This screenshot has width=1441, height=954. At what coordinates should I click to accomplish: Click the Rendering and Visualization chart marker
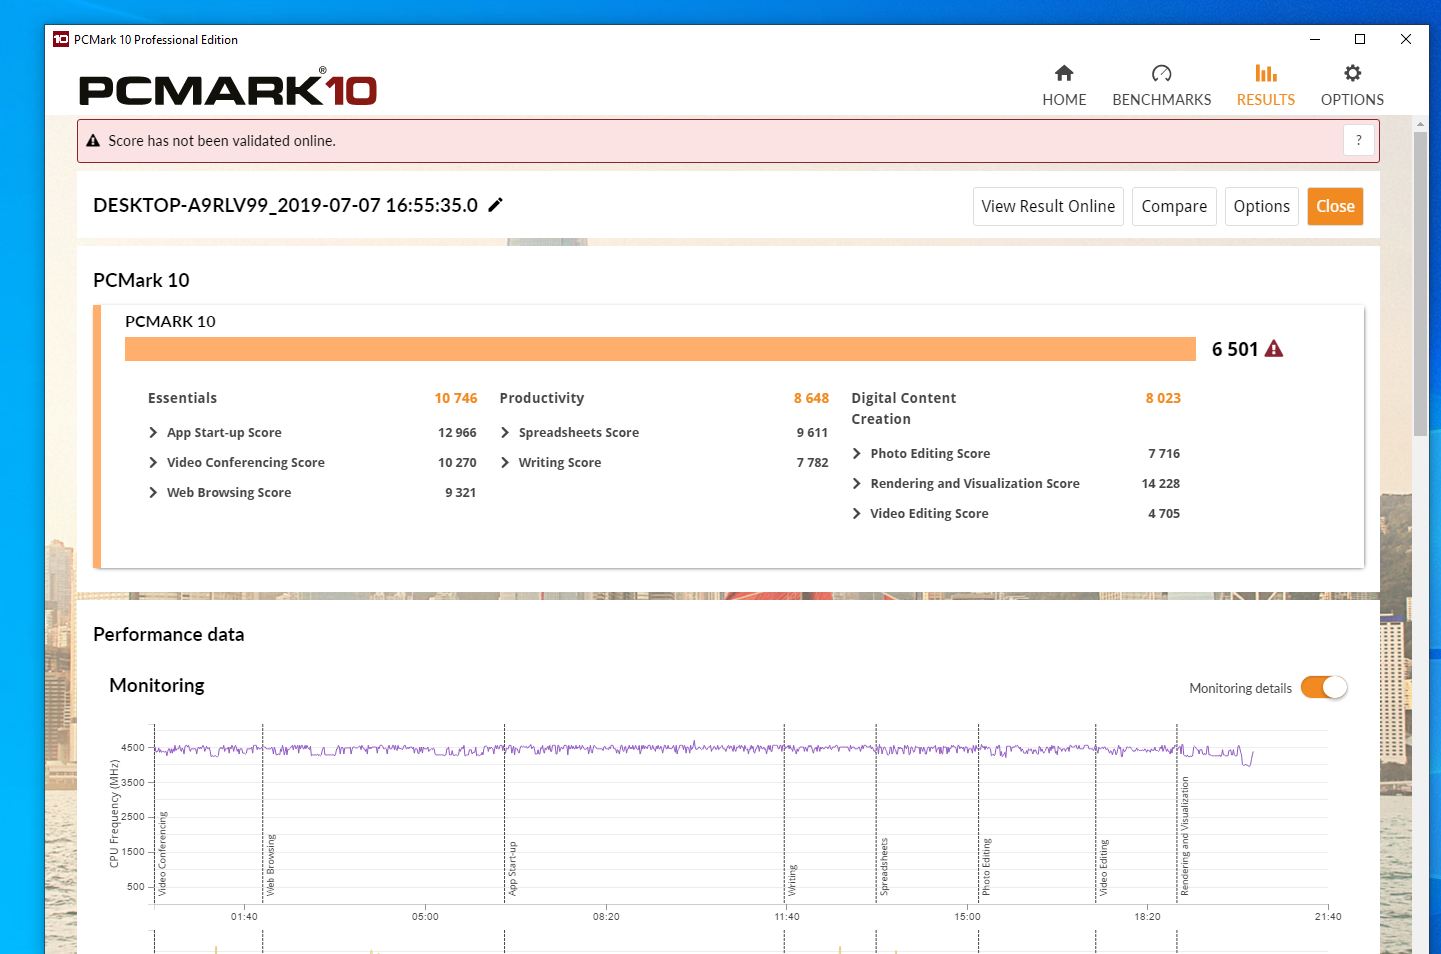coord(1185,836)
